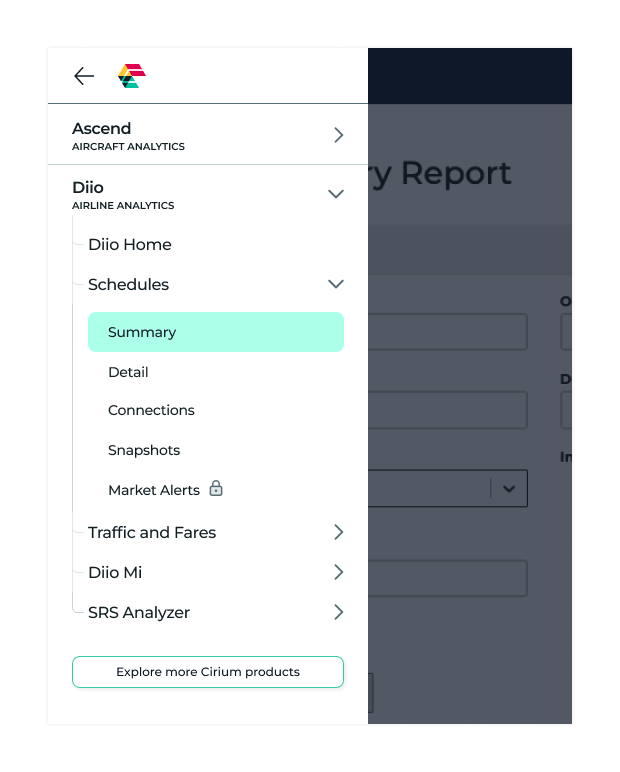620x772 pixels.
Task: Click the lock icon beside Market Alerts
Action: click(x=216, y=489)
